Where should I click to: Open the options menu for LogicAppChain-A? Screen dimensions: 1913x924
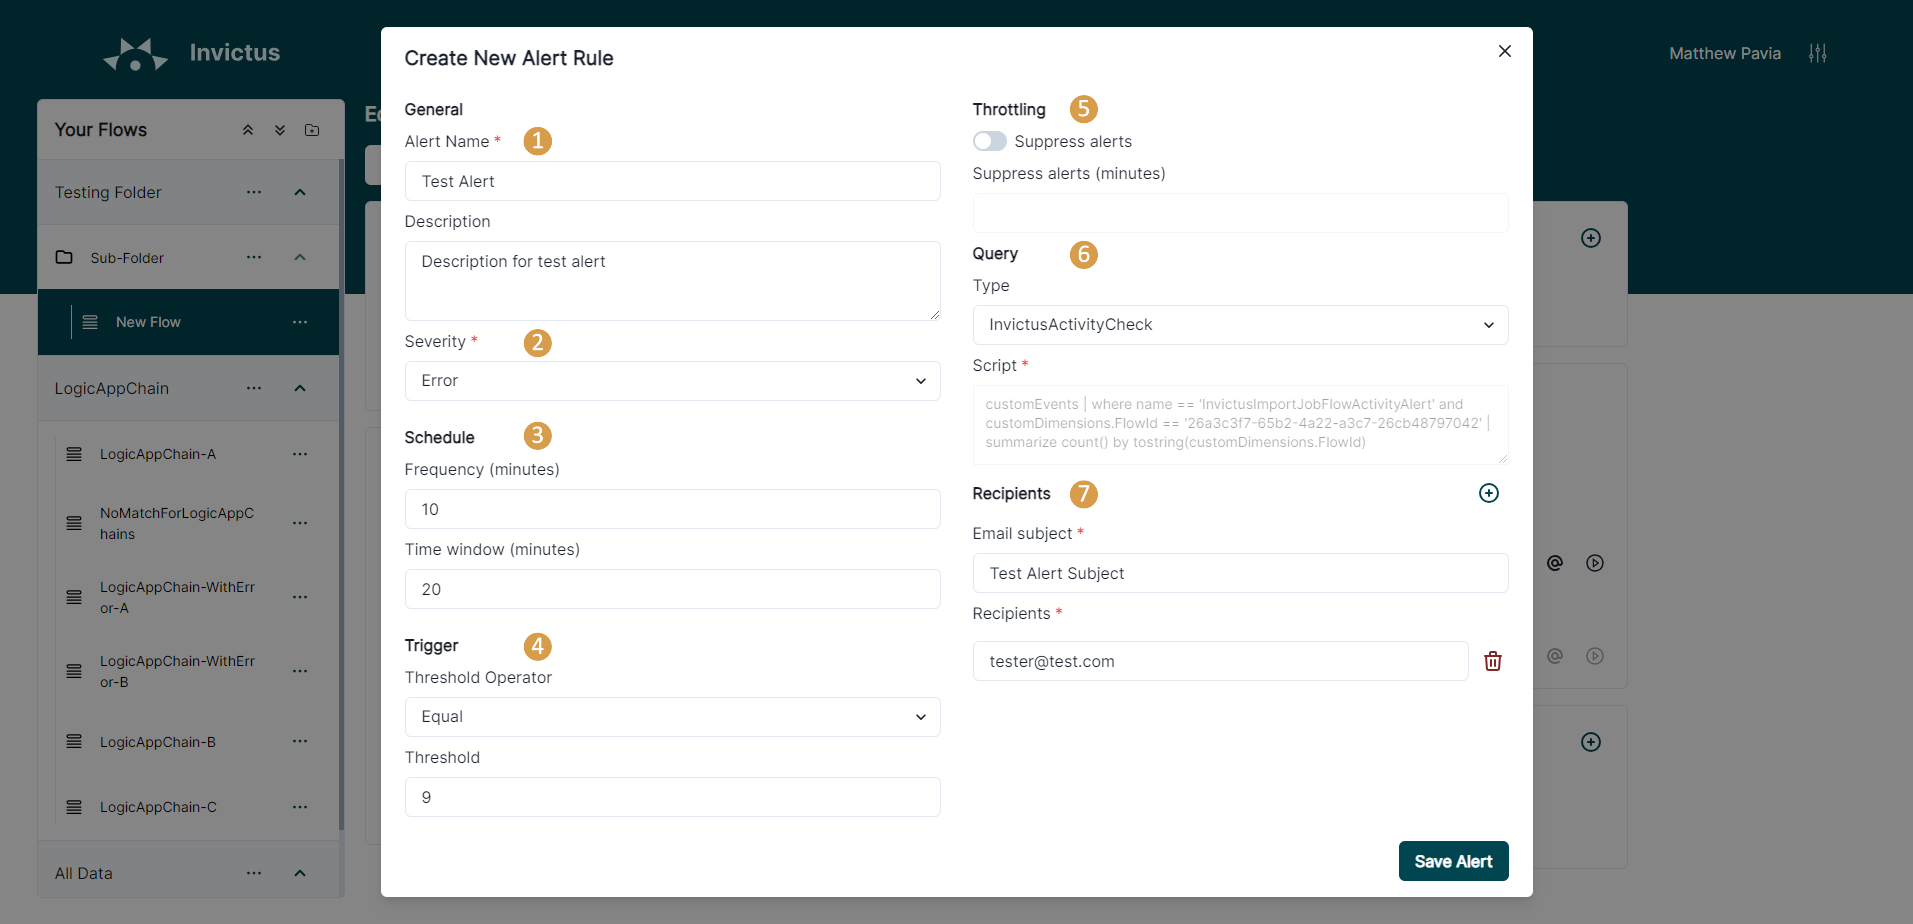pos(300,454)
